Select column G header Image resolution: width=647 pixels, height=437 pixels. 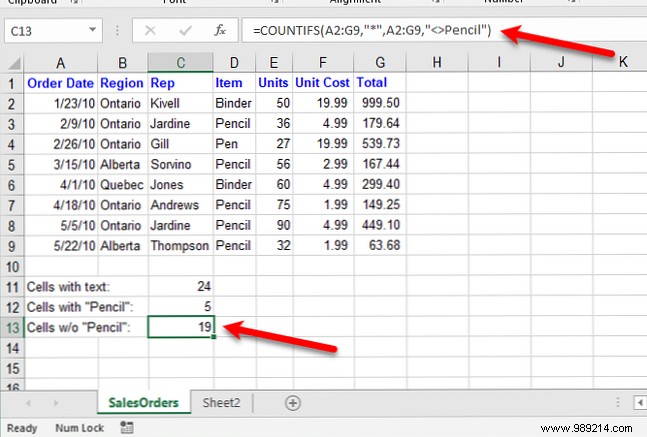[380, 63]
